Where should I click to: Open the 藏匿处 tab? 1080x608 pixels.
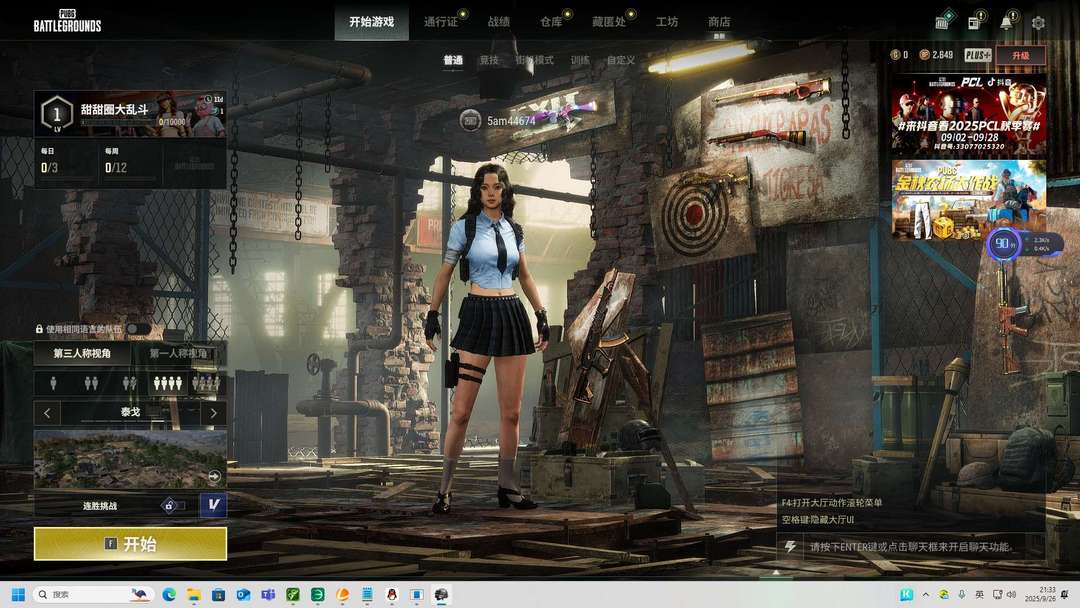click(x=609, y=22)
